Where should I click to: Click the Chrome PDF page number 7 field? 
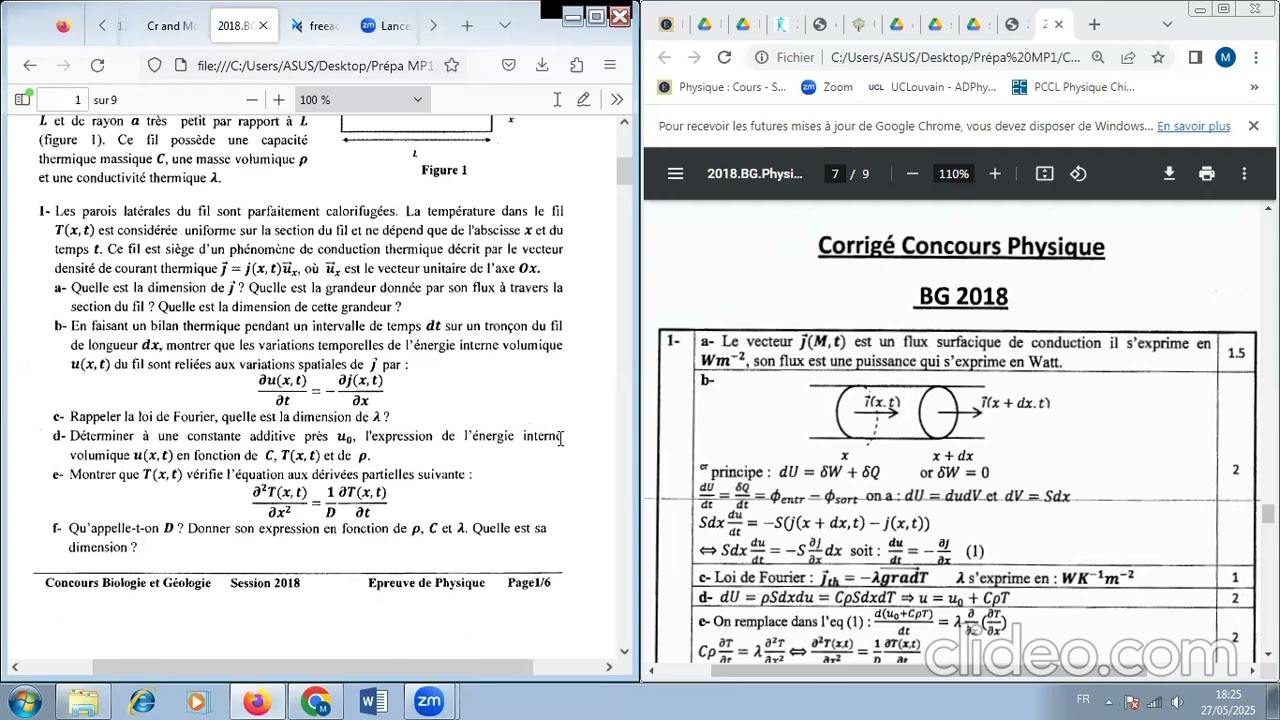click(835, 173)
